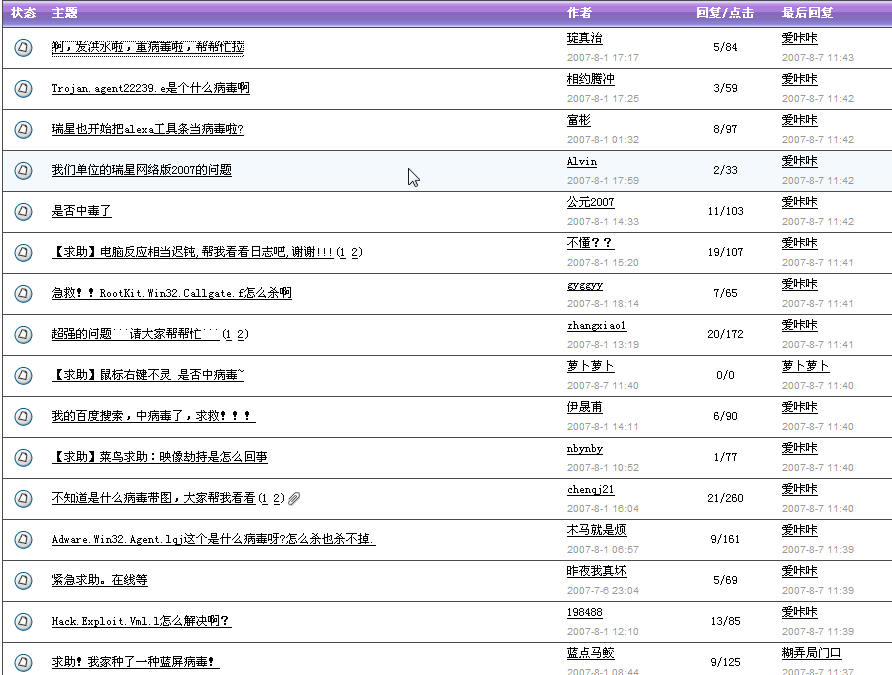The width and height of the screenshot is (892, 675).
Task: Open thread 紧急求助。在线等
Action: (100, 579)
